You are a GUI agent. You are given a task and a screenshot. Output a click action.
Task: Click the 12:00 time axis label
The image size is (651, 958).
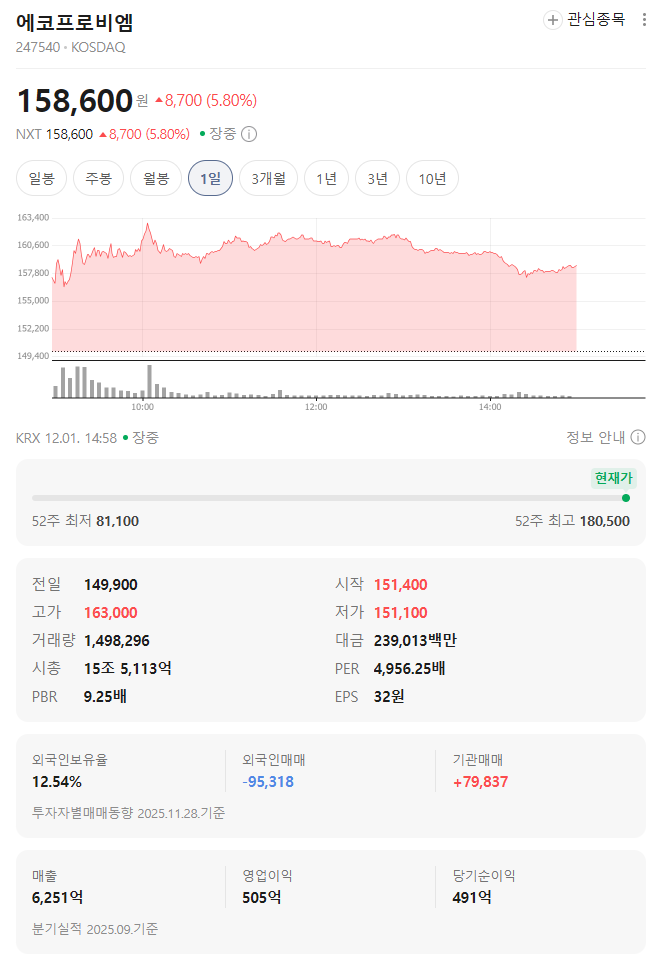pyautogui.click(x=316, y=407)
